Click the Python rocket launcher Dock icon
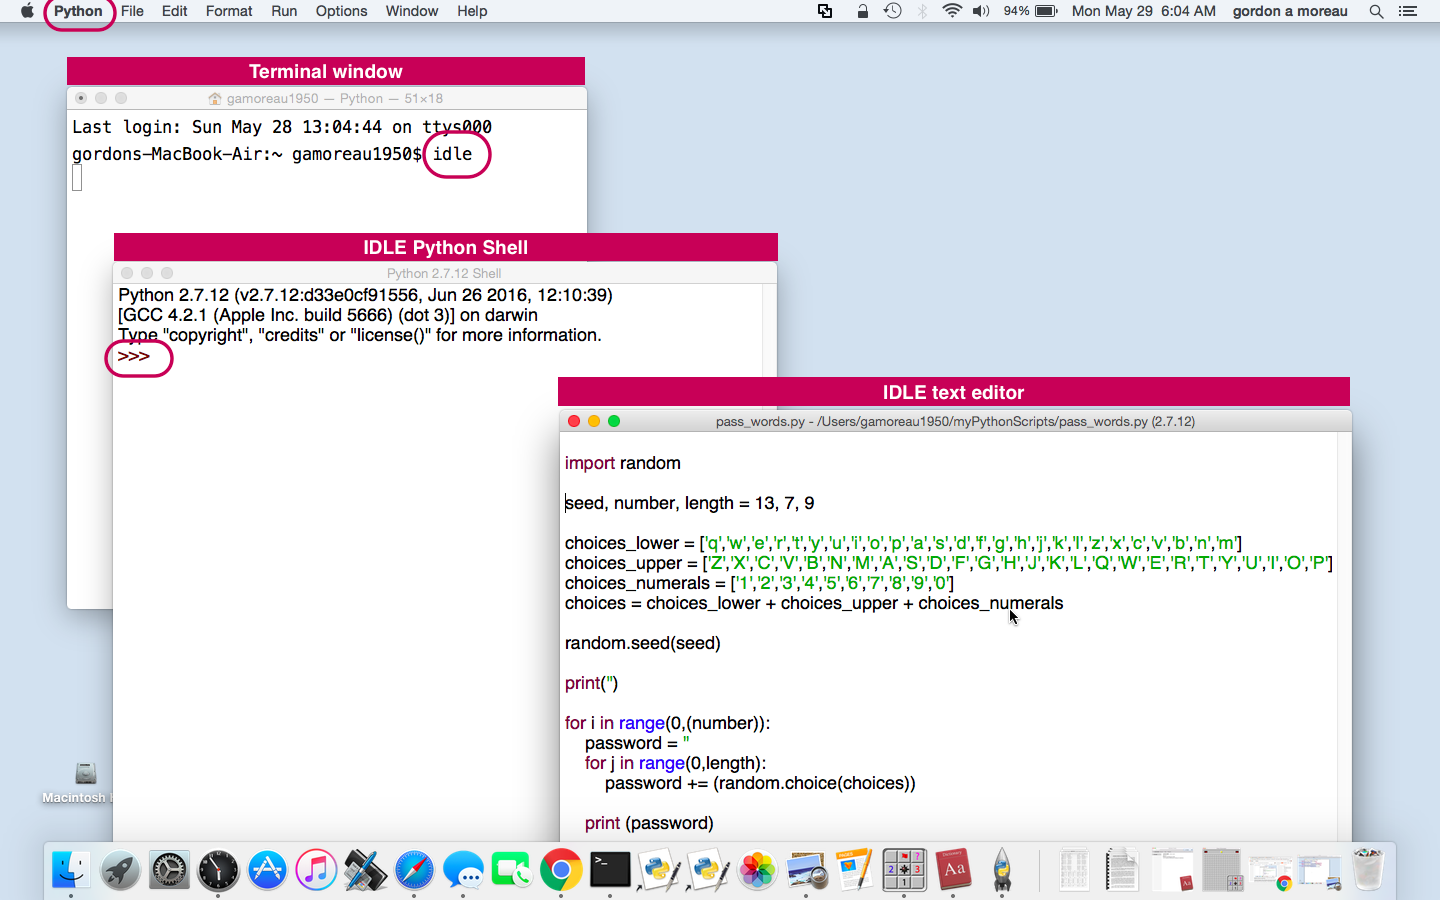This screenshot has height=900, width=1440. tap(1002, 870)
